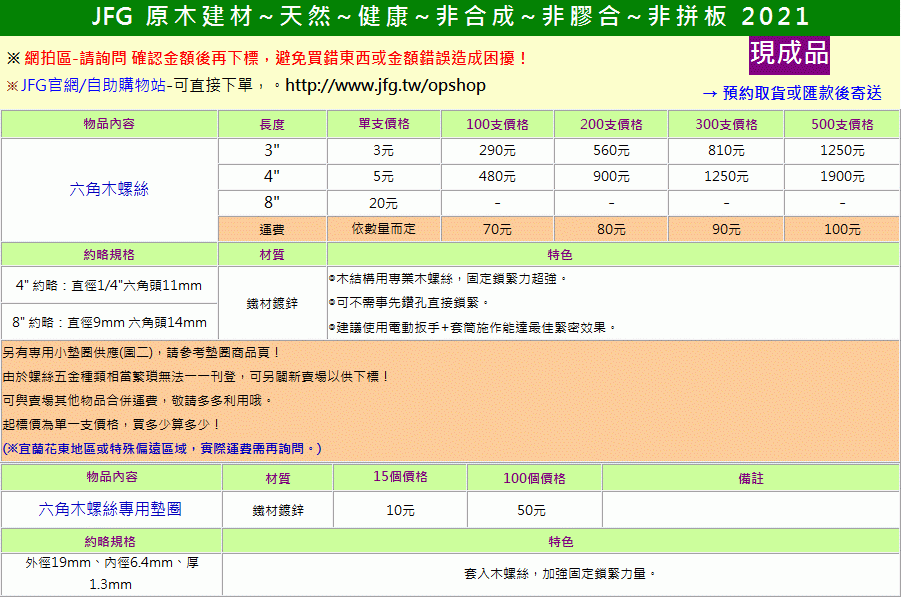Select the "依數量而定" shipping cell
Screen dimensions: 901x597
[x=383, y=229]
